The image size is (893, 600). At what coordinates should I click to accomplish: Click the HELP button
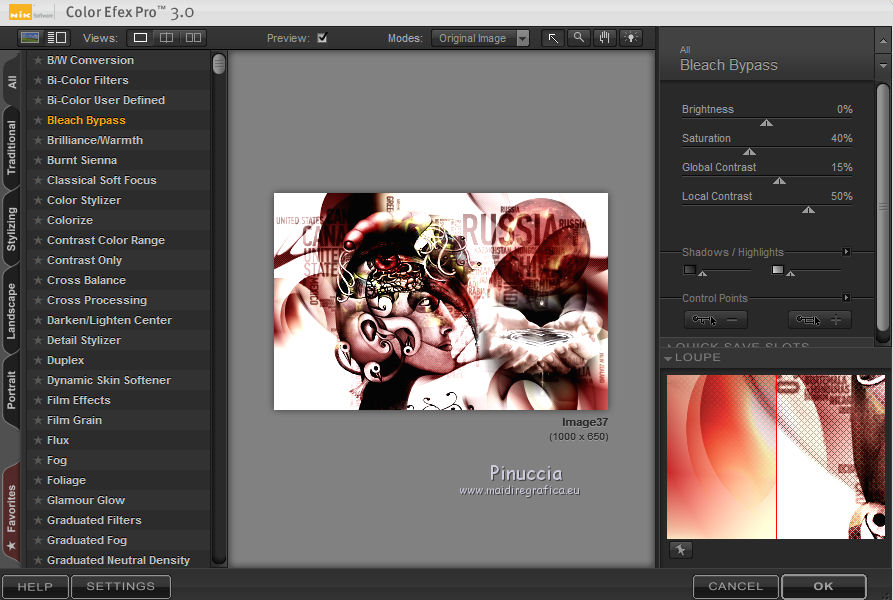(x=35, y=586)
